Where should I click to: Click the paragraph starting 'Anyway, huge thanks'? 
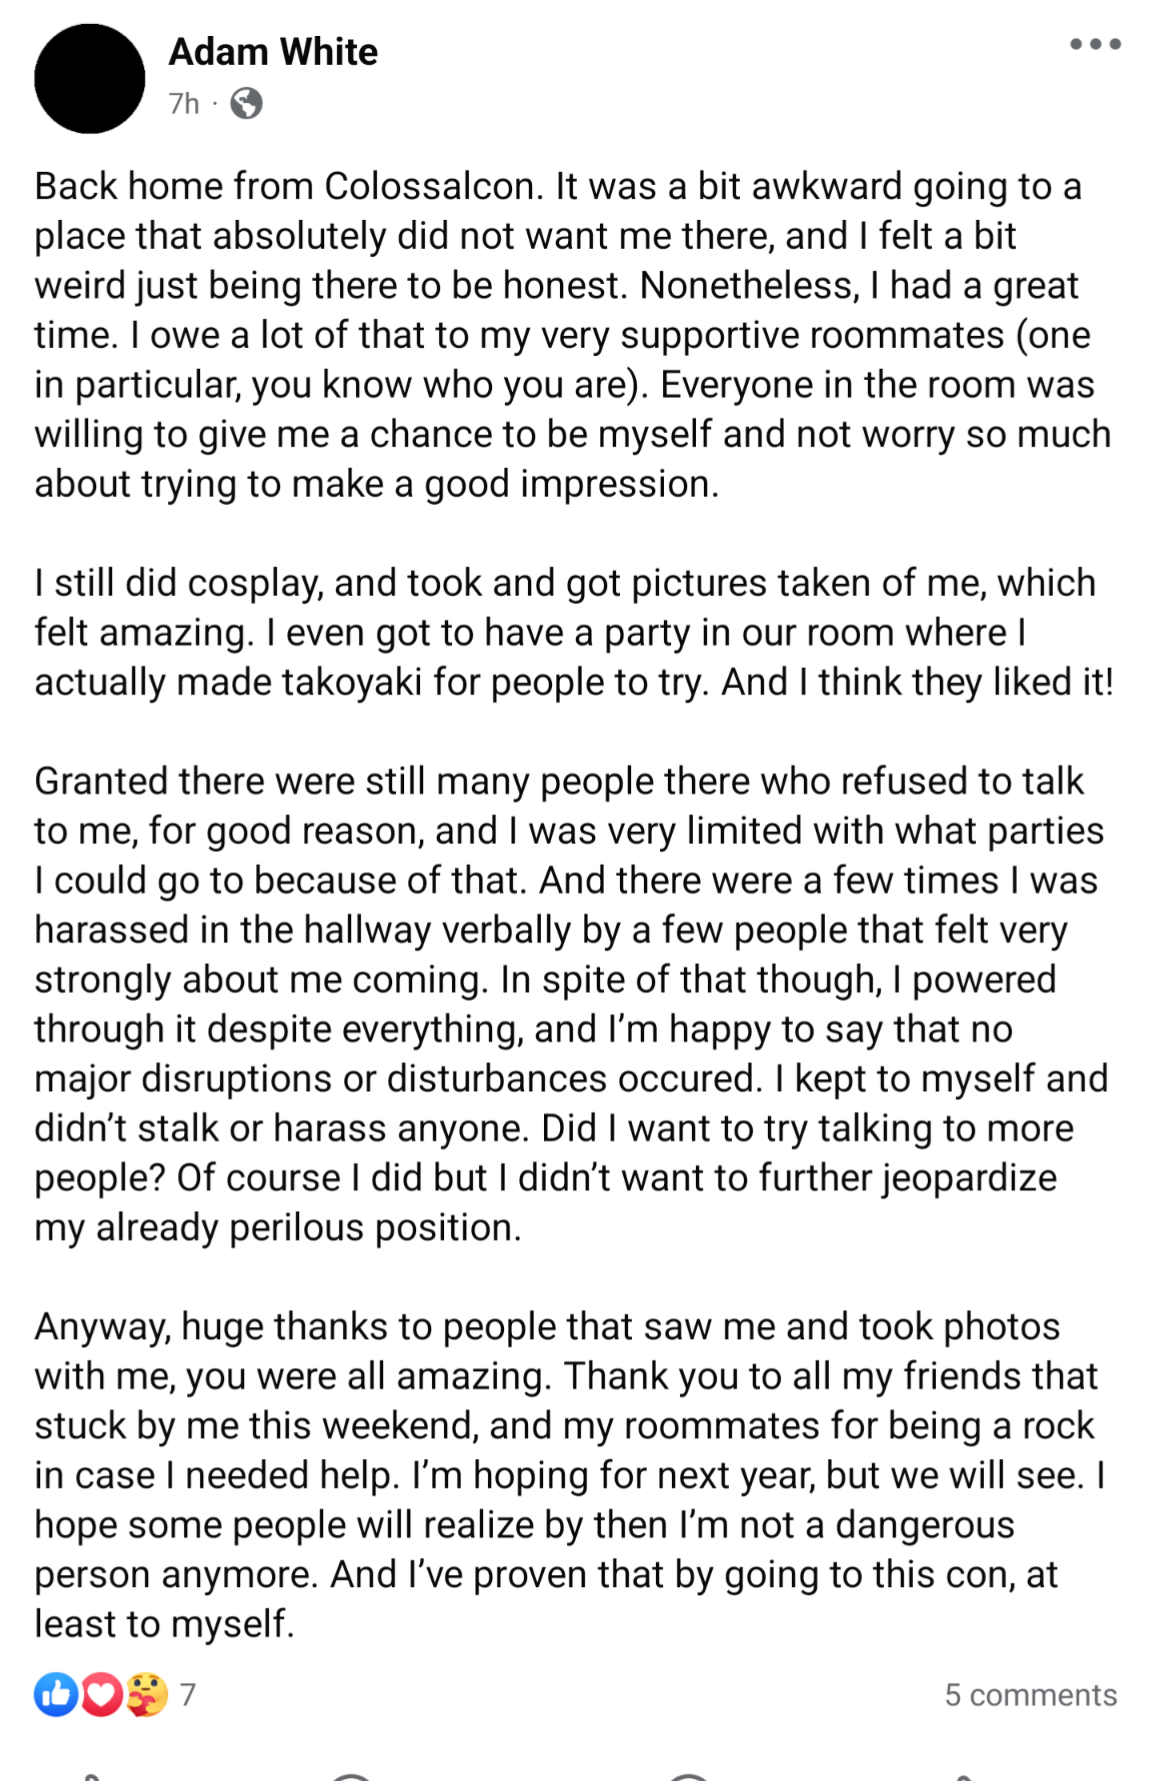coord(570,1475)
